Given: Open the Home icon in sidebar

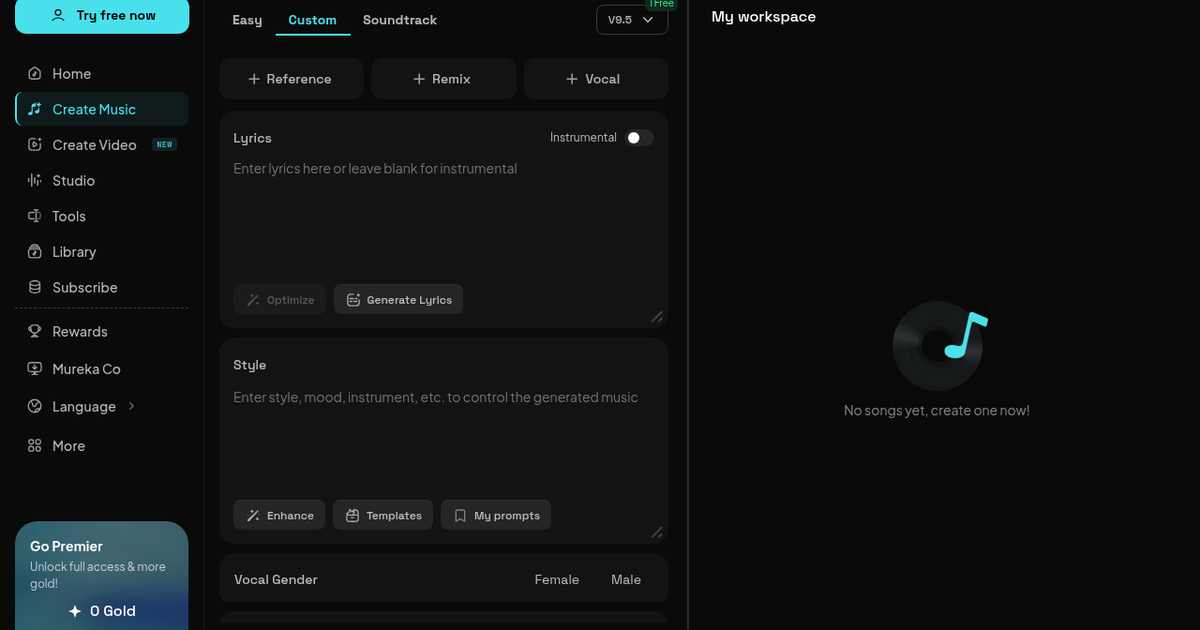Looking at the screenshot, I should coord(35,74).
